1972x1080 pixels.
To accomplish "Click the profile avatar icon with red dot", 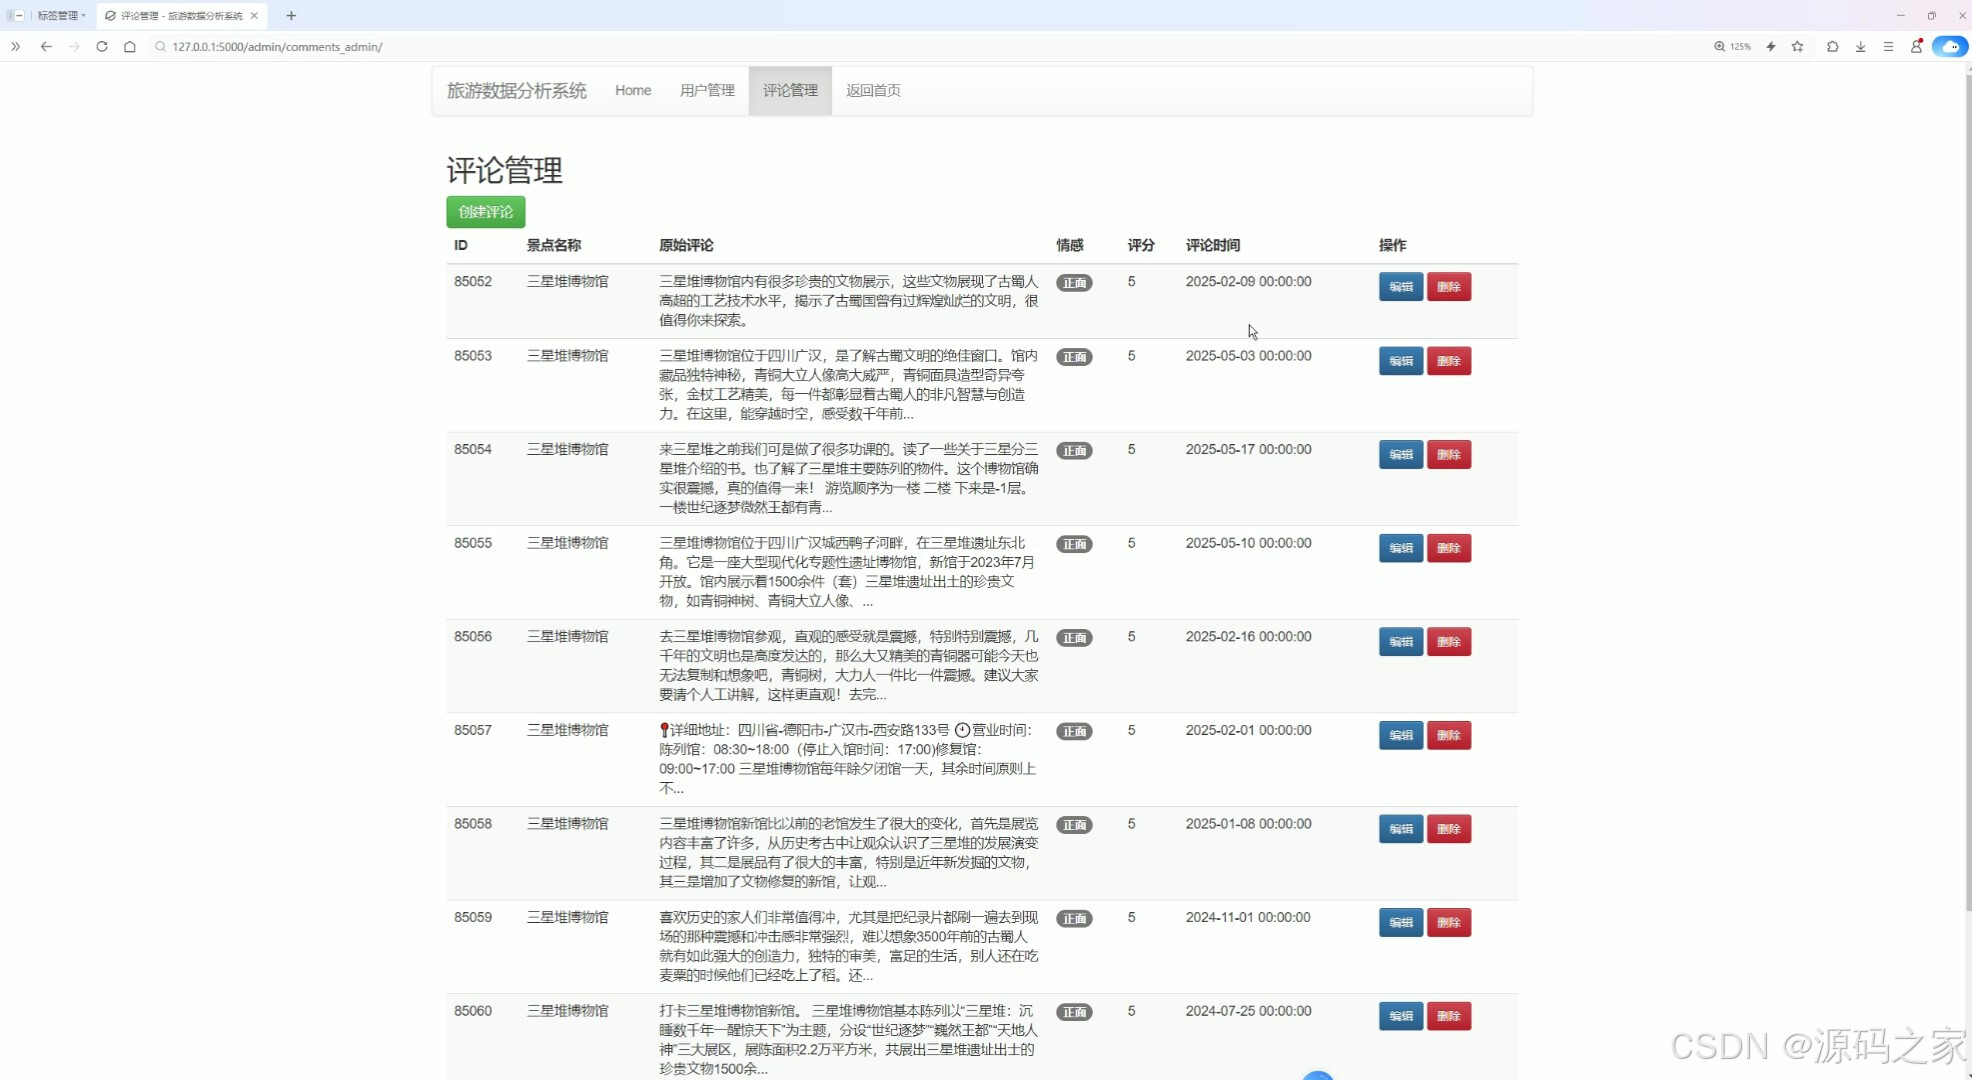I will point(1917,46).
